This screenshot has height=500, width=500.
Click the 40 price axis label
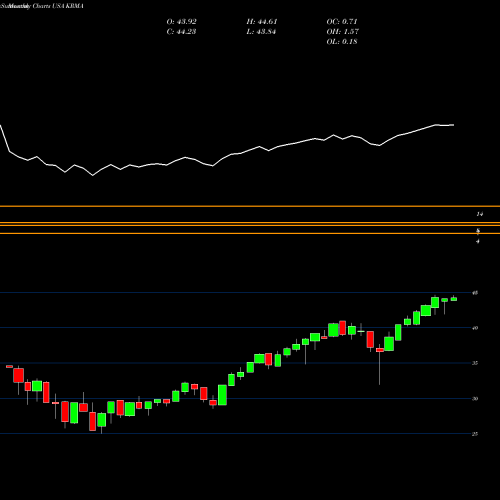475,328
